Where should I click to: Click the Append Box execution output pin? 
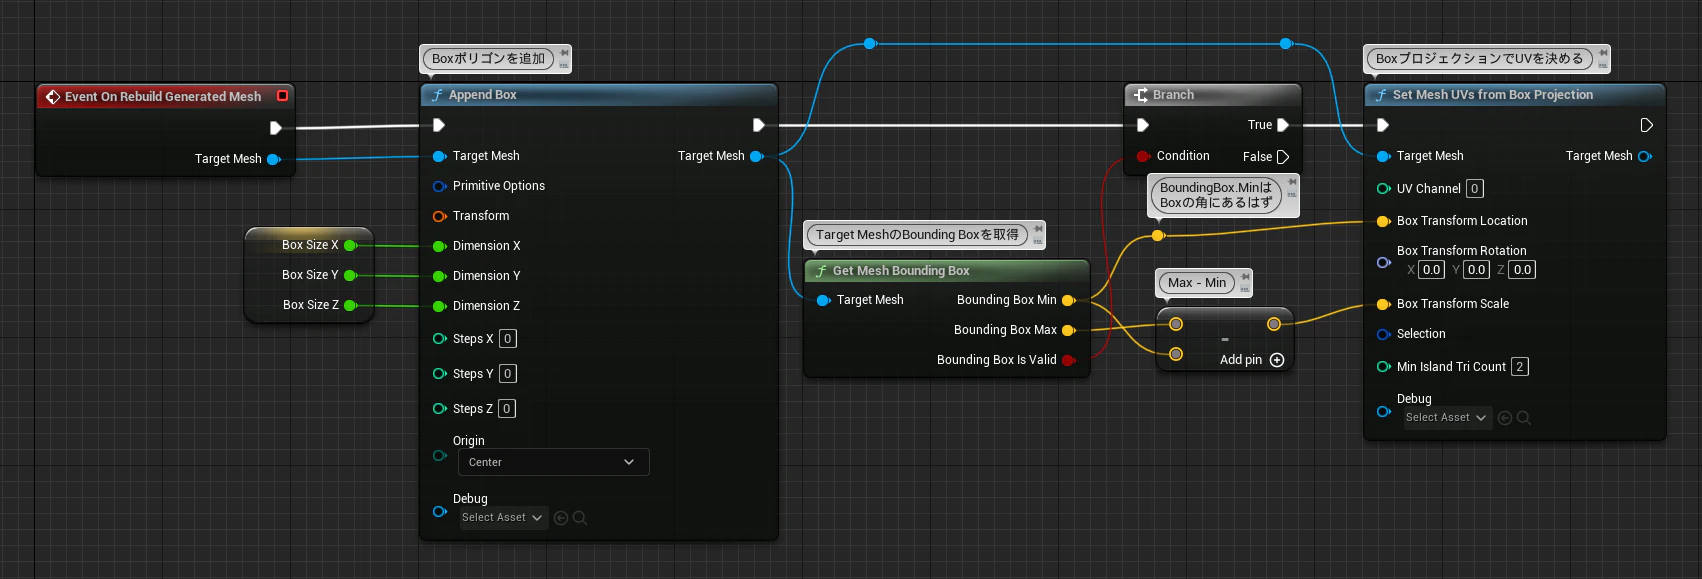(758, 125)
